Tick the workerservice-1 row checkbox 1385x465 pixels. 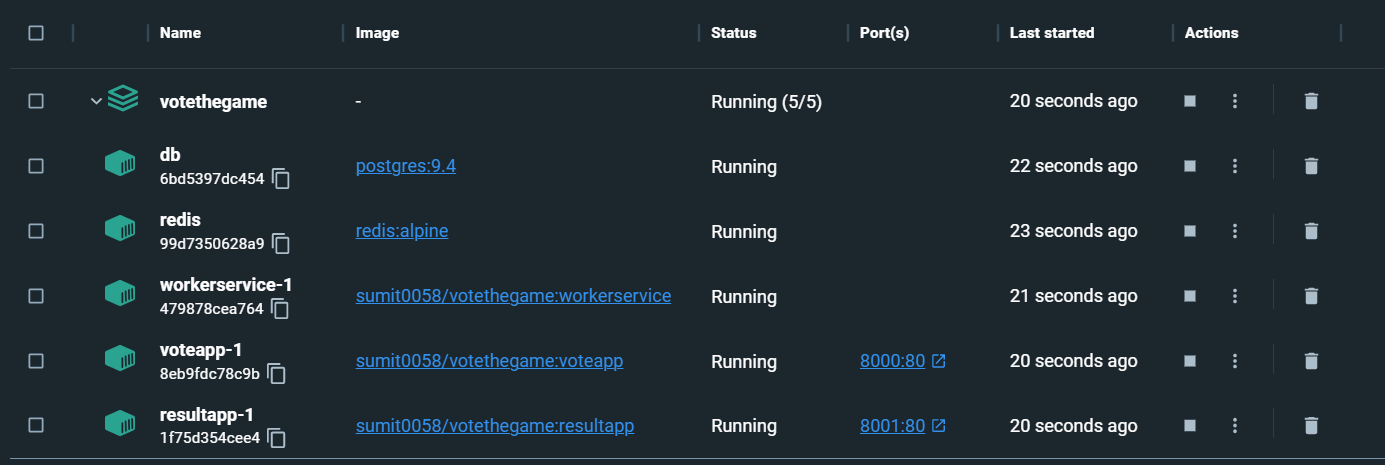point(36,296)
